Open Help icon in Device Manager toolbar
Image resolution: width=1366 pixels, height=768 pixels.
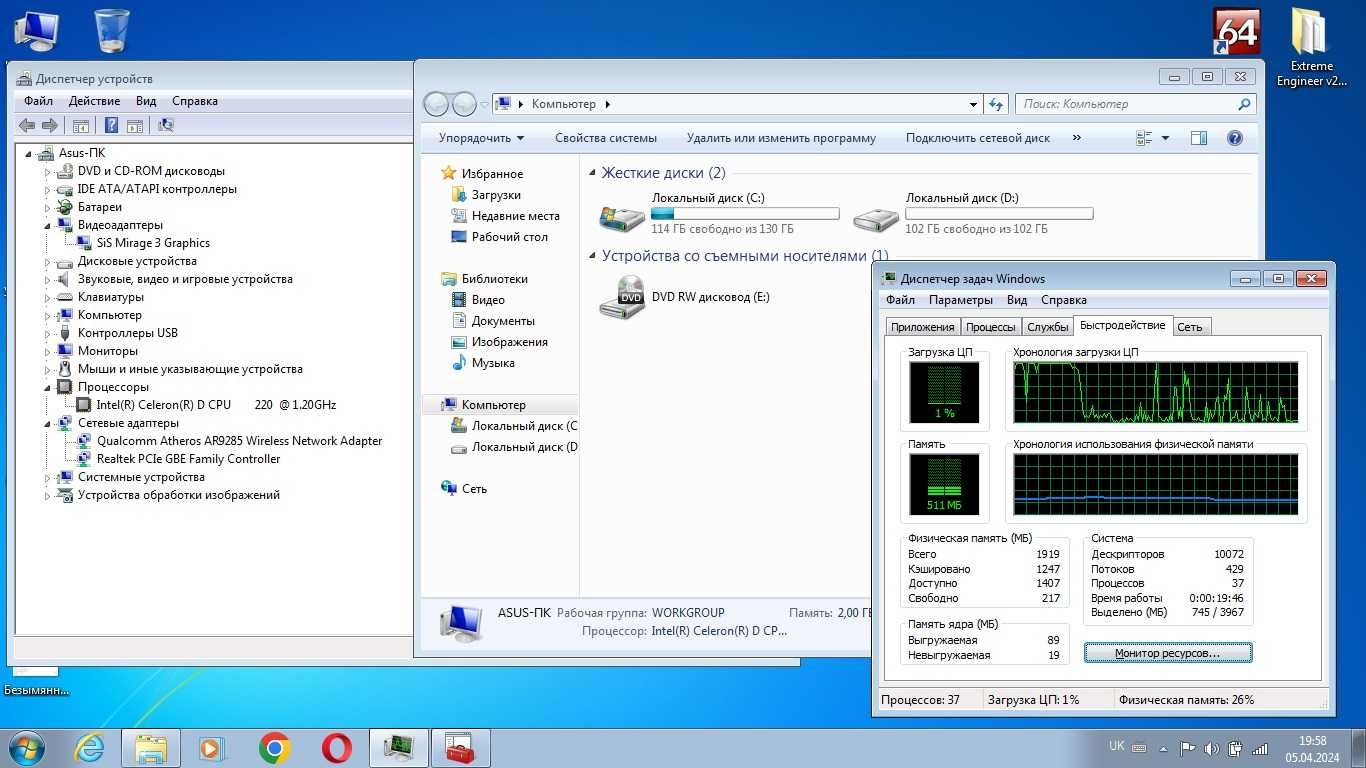pyautogui.click(x=111, y=125)
